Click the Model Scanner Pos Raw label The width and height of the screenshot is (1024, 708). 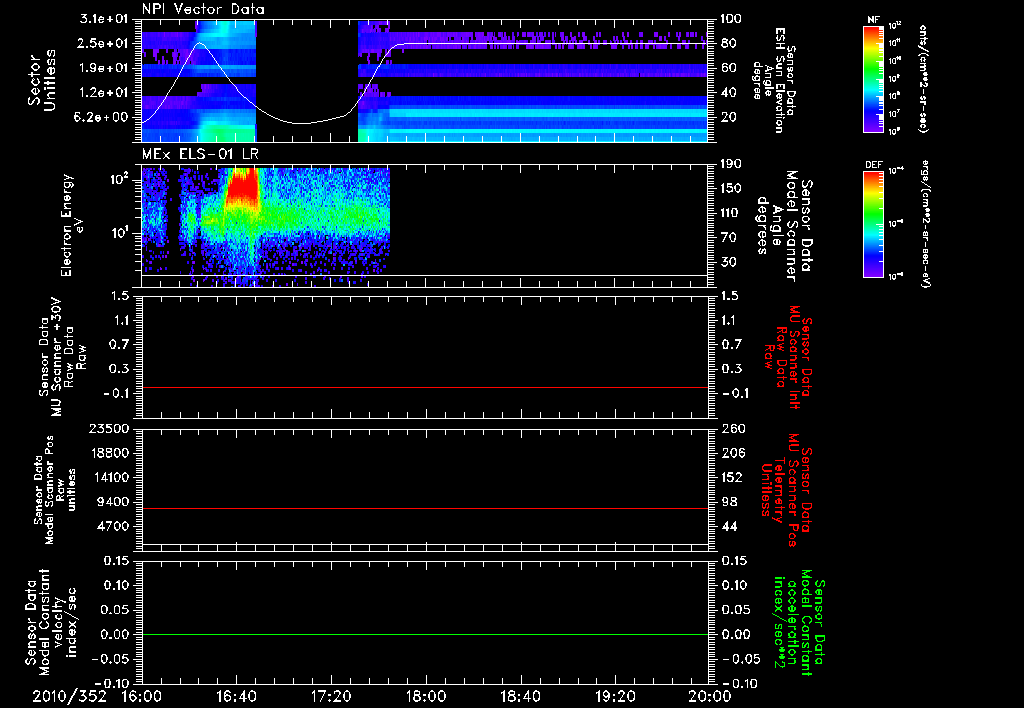tap(55, 490)
